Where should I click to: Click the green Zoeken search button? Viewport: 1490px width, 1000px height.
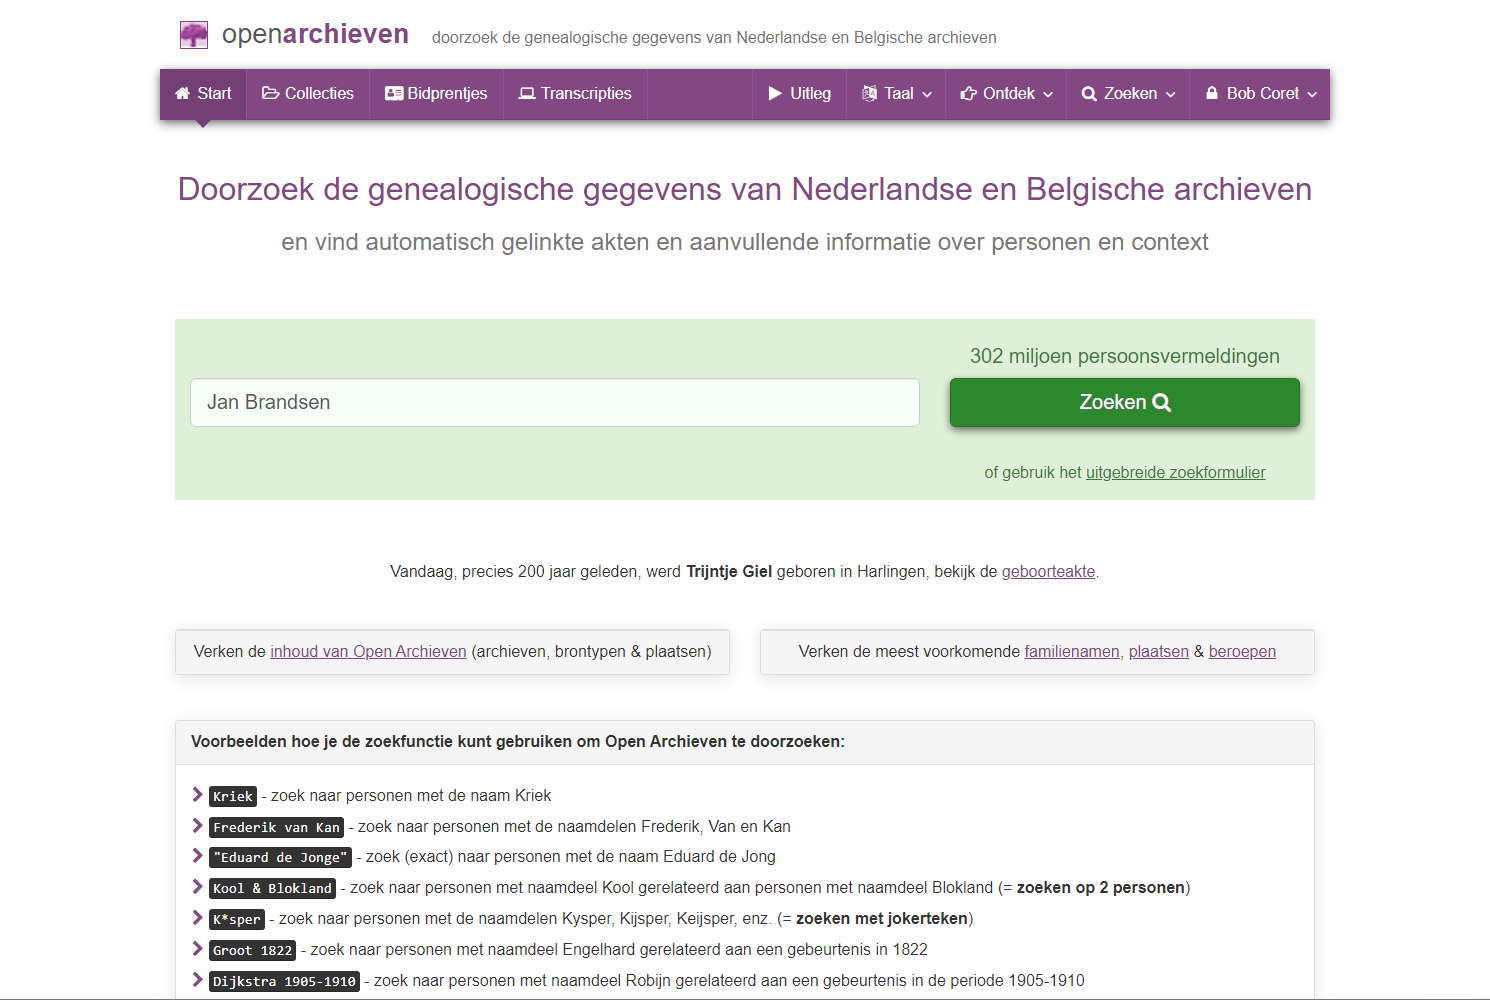pos(1125,402)
